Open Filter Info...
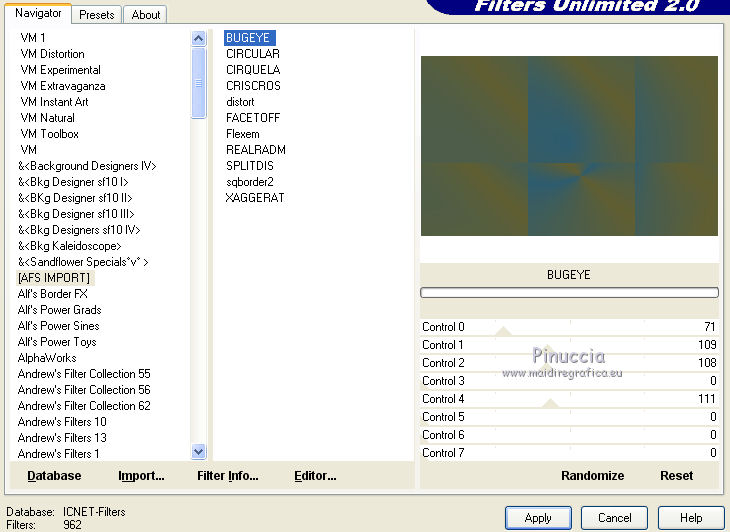This screenshot has width=730, height=532. pos(228,476)
